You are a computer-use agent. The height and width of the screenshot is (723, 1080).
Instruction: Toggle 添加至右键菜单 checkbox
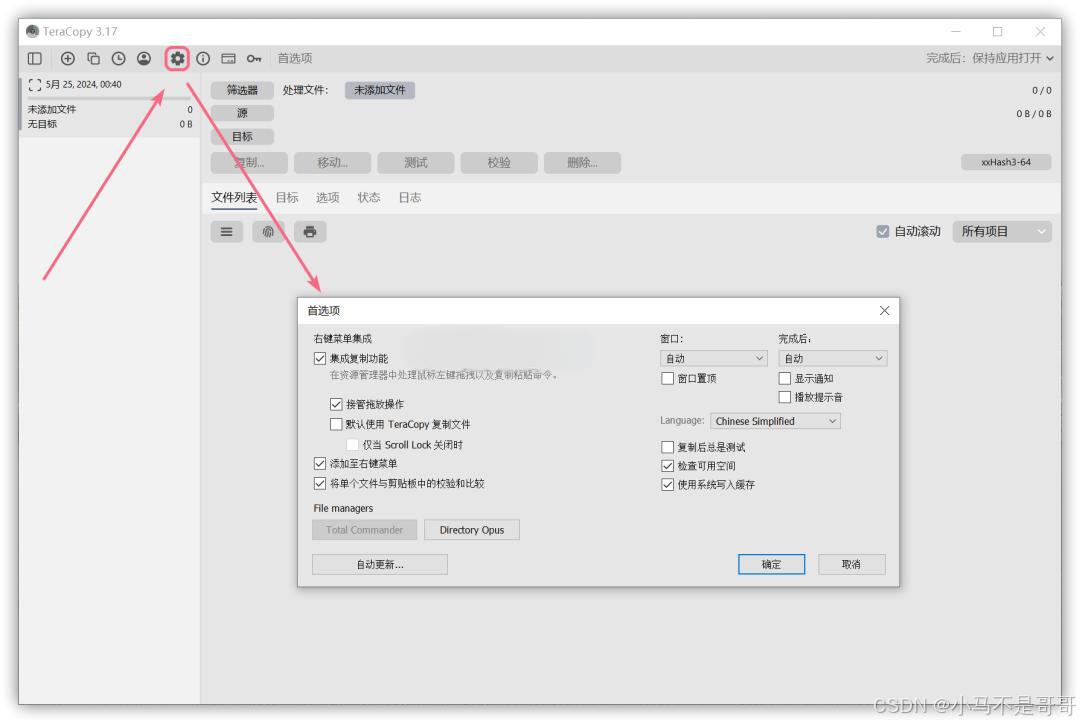point(320,463)
